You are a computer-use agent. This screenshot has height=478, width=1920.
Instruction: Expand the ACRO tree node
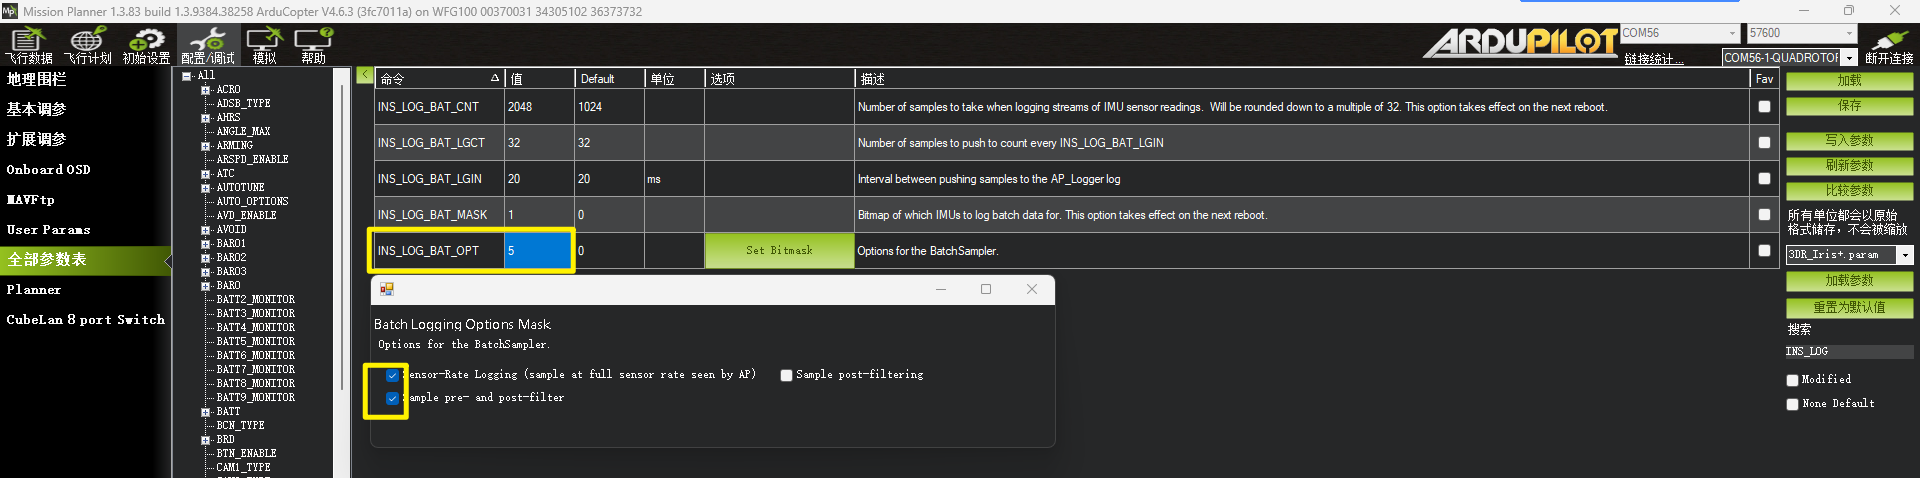click(x=205, y=90)
